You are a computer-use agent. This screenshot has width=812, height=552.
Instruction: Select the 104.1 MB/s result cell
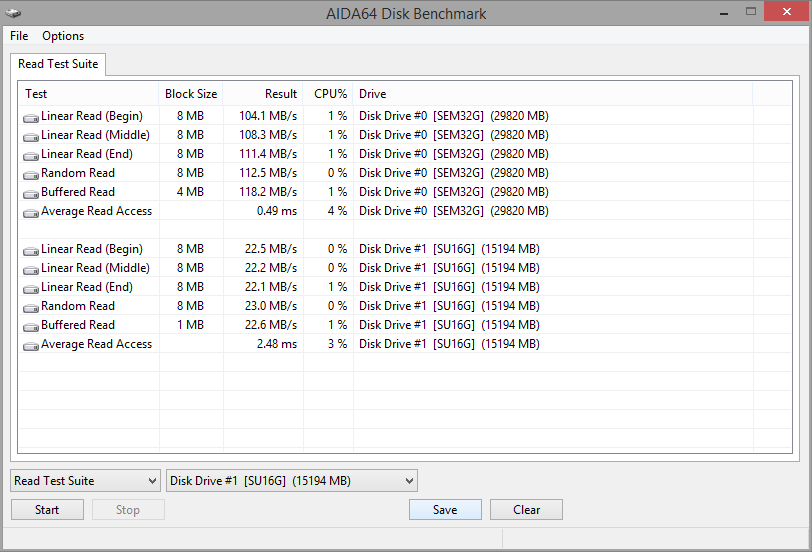pyautogui.click(x=268, y=116)
